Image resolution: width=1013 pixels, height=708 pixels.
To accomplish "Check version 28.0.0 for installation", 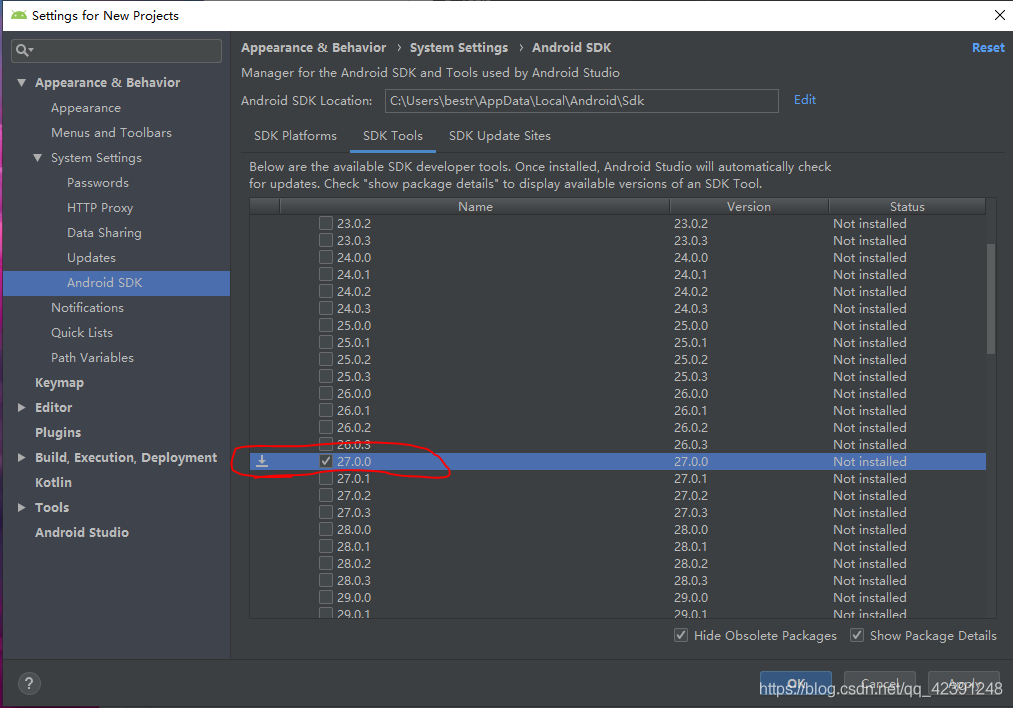I will click(x=326, y=529).
